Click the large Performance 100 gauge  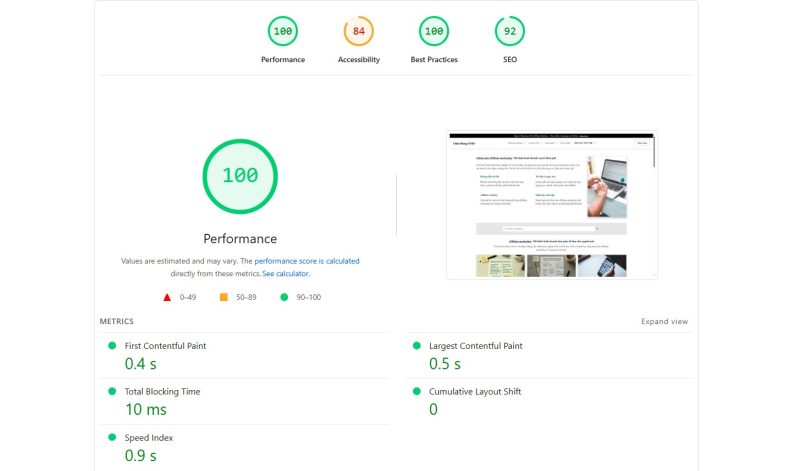[x=240, y=176]
